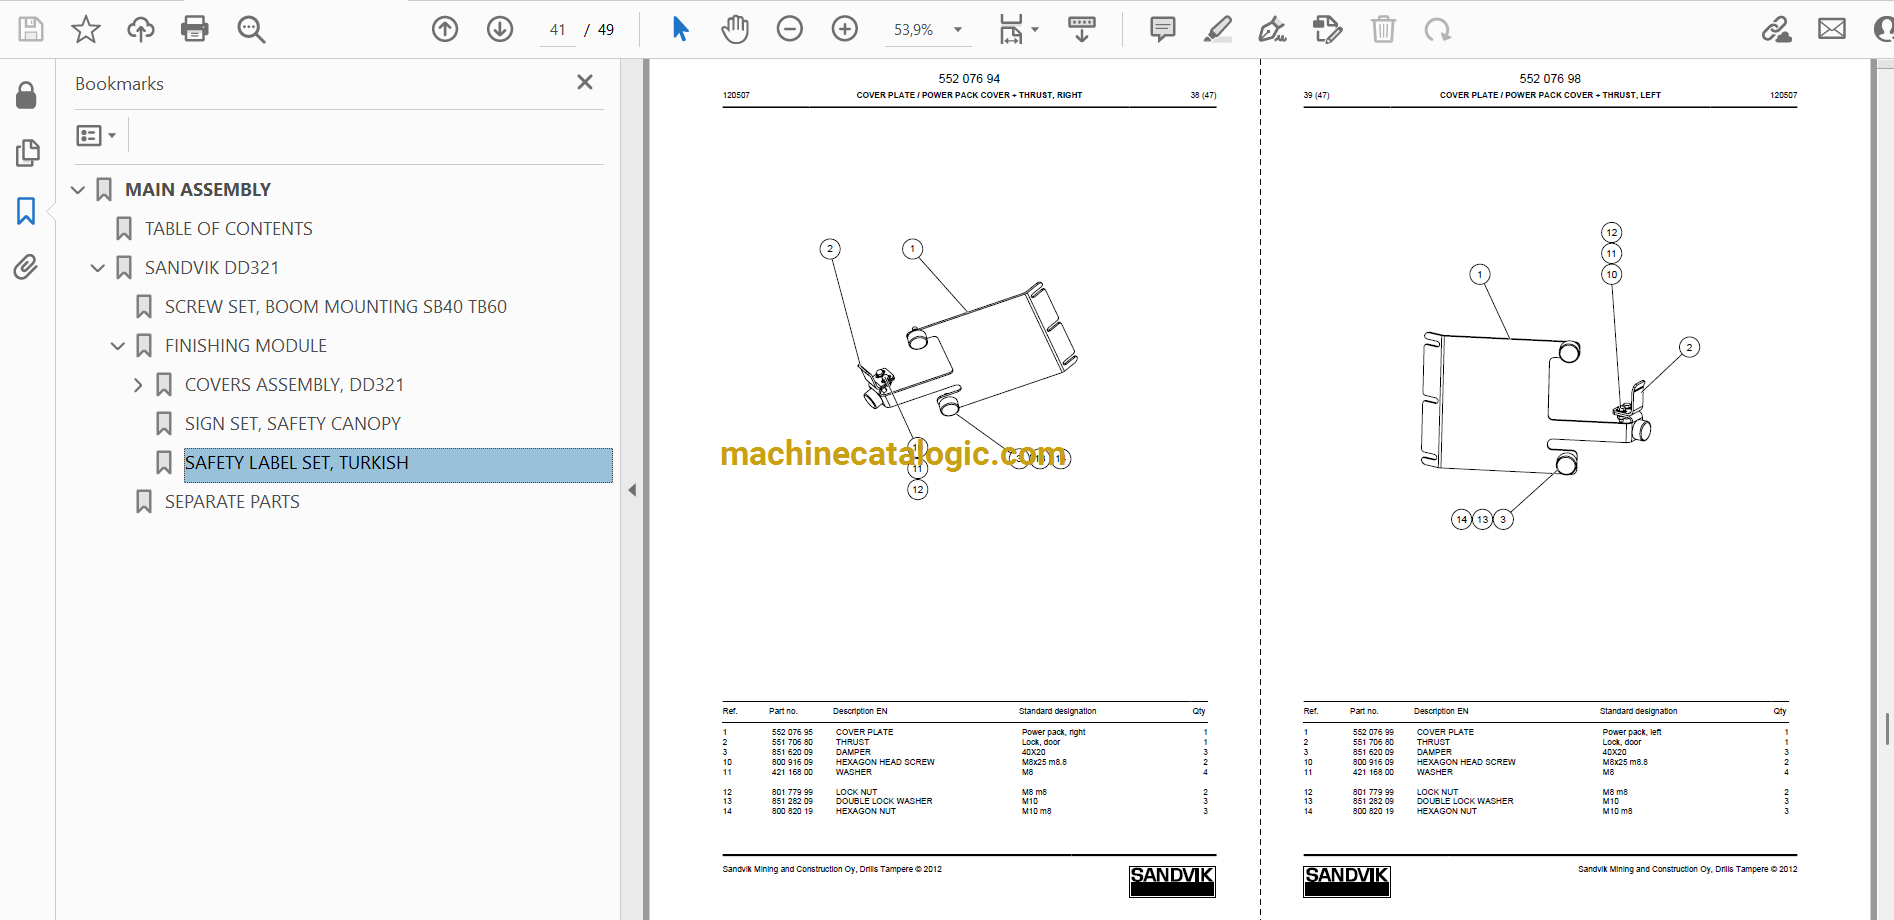Screen dimensions: 1894x920
Task: Click the left page SANDVIK logo
Action: click(1172, 881)
